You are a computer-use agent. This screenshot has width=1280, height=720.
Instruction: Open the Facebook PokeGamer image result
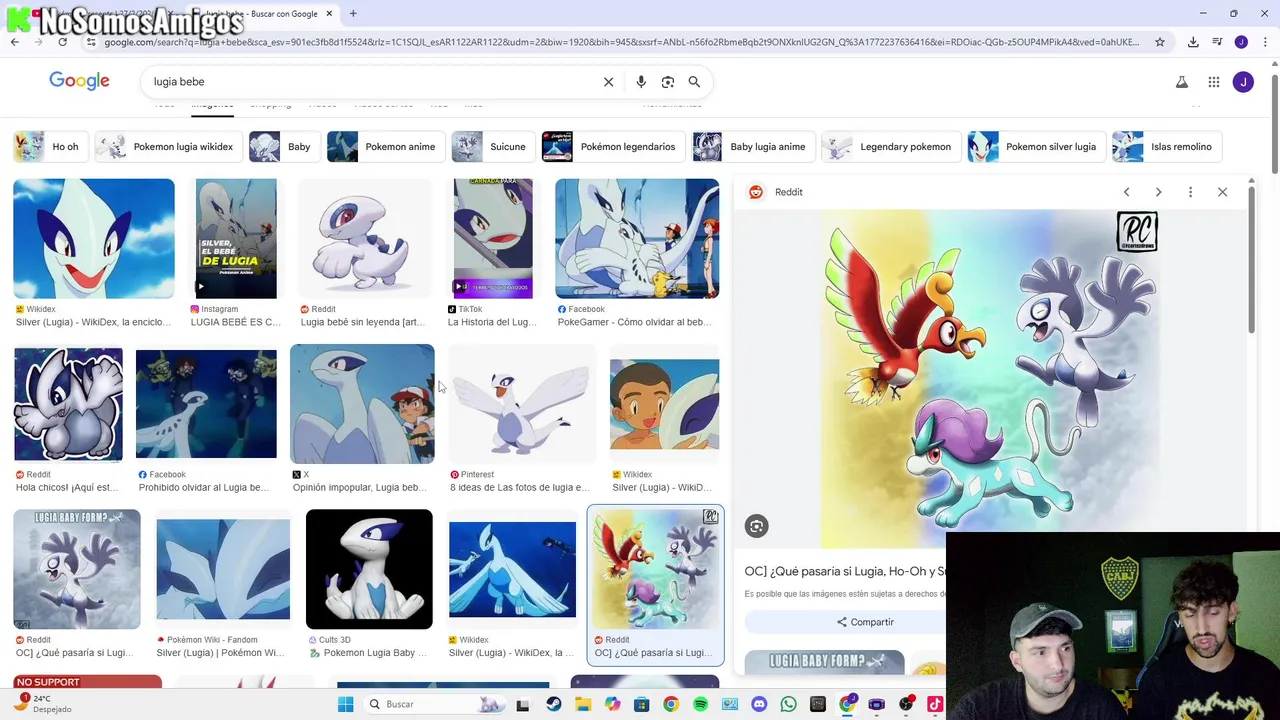pyautogui.click(x=637, y=239)
